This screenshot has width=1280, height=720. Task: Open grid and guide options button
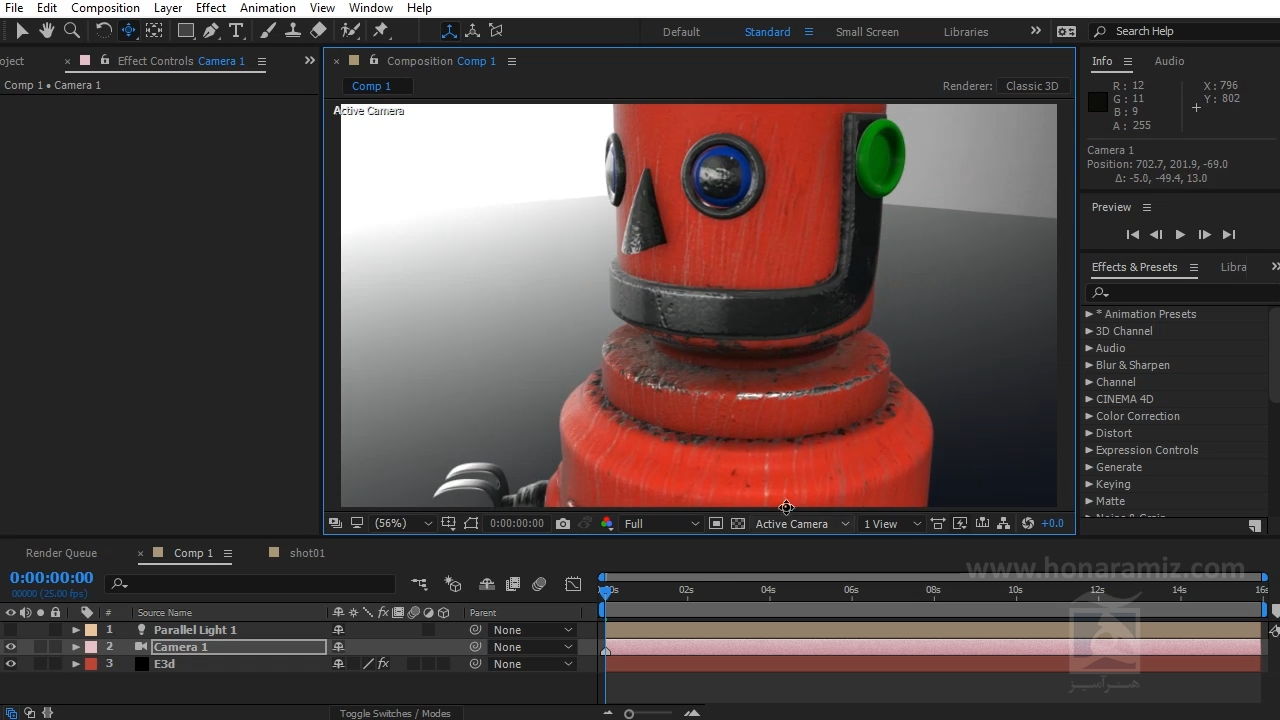[x=448, y=524]
